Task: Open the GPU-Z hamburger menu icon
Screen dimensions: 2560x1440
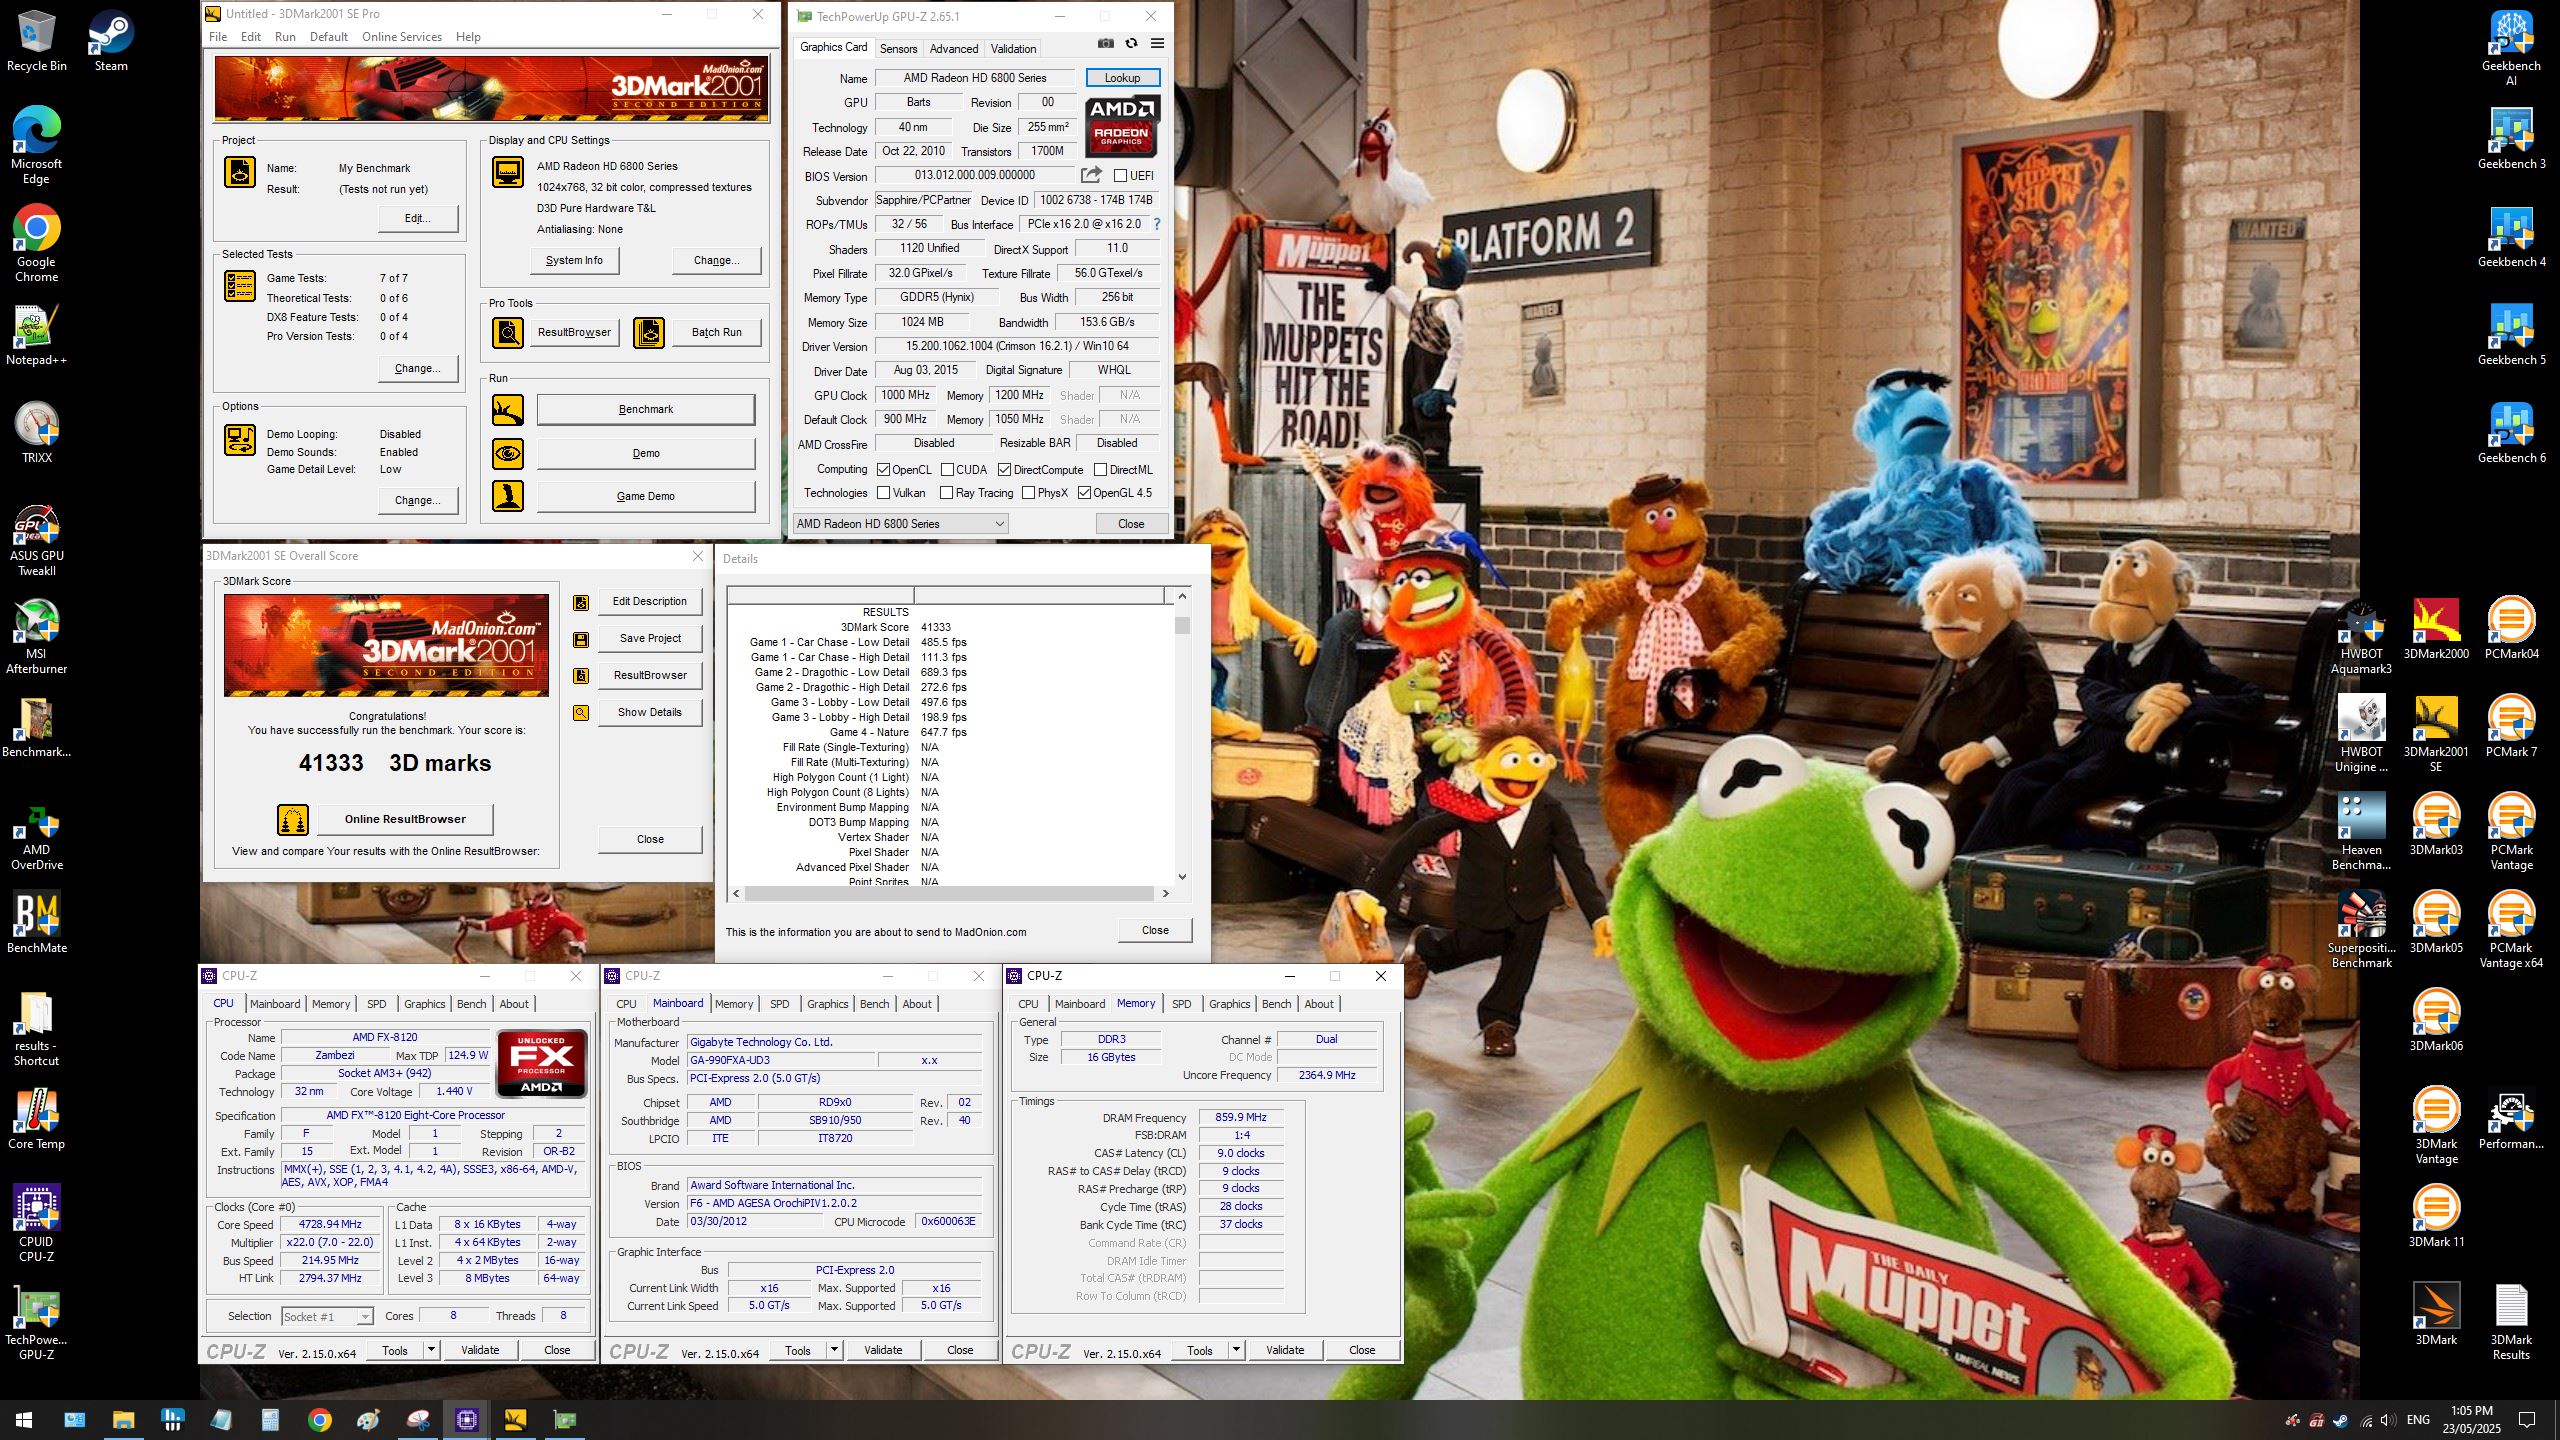Action: pyautogui.click(x=1157, y=43)
